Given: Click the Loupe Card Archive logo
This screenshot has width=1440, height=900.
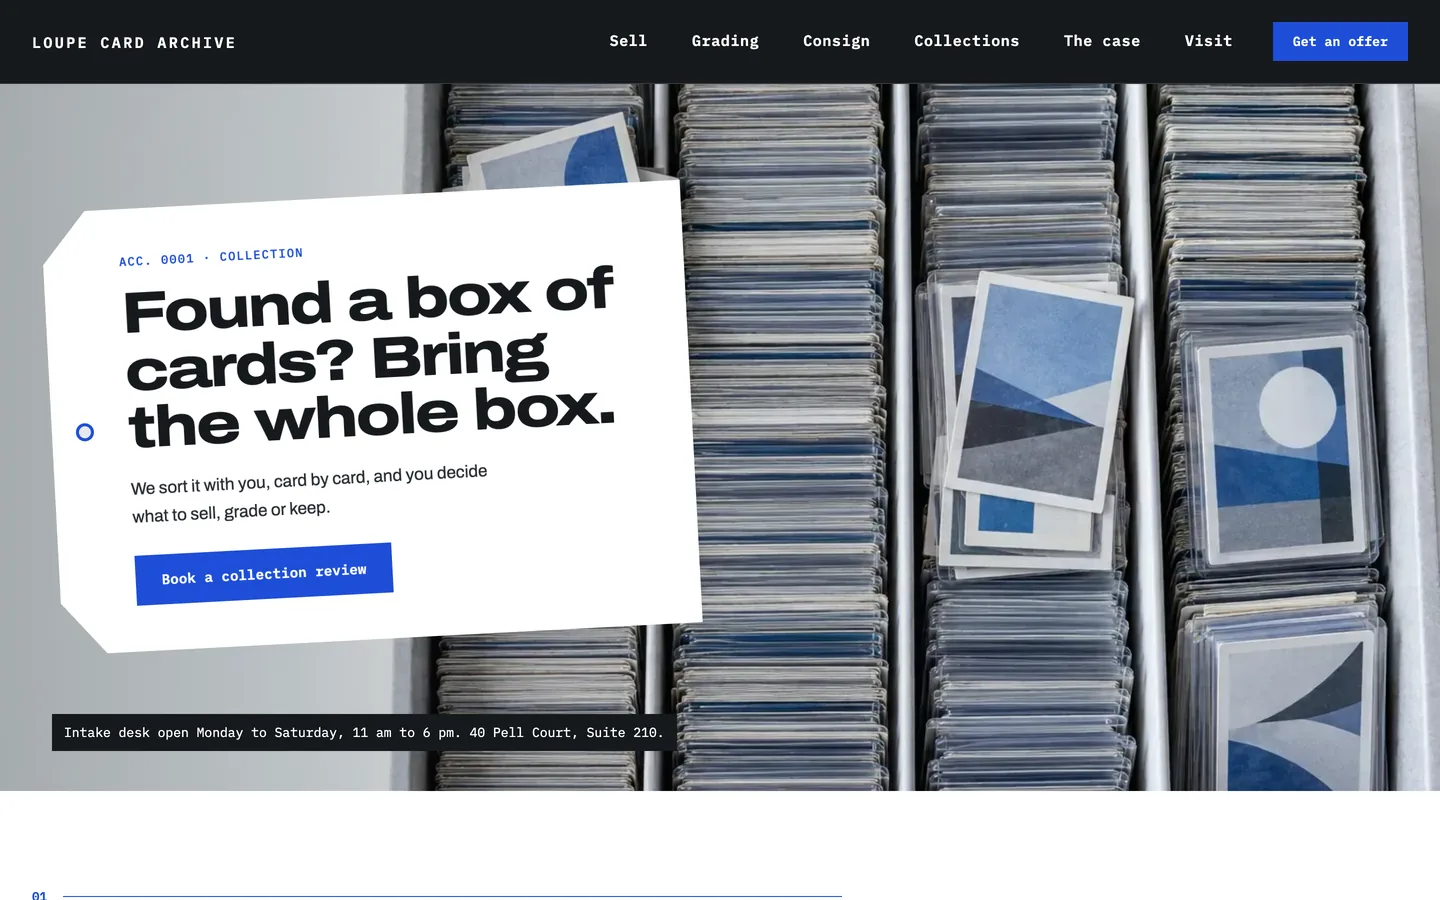Looking at the screenshot, I should (x=134, y=42).
